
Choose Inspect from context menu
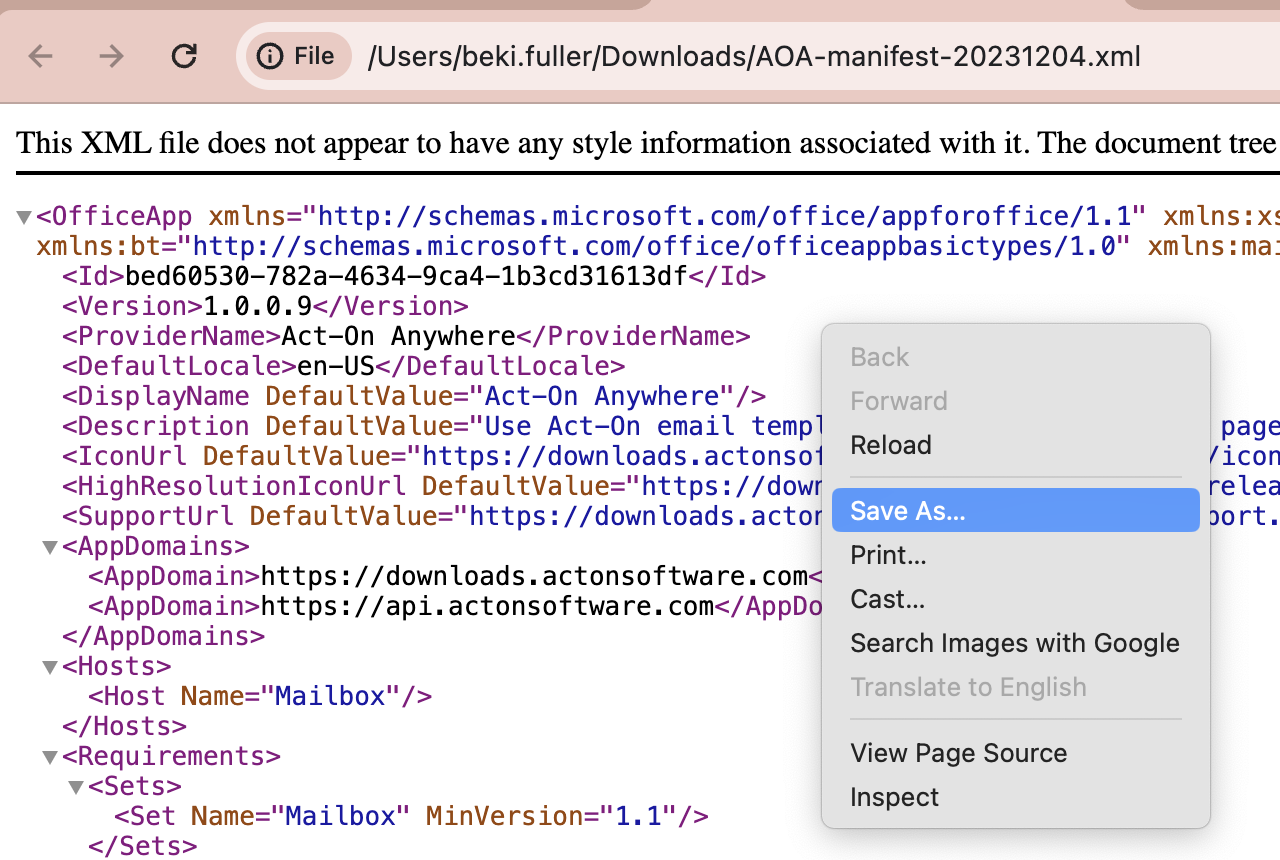coord(894,797)
